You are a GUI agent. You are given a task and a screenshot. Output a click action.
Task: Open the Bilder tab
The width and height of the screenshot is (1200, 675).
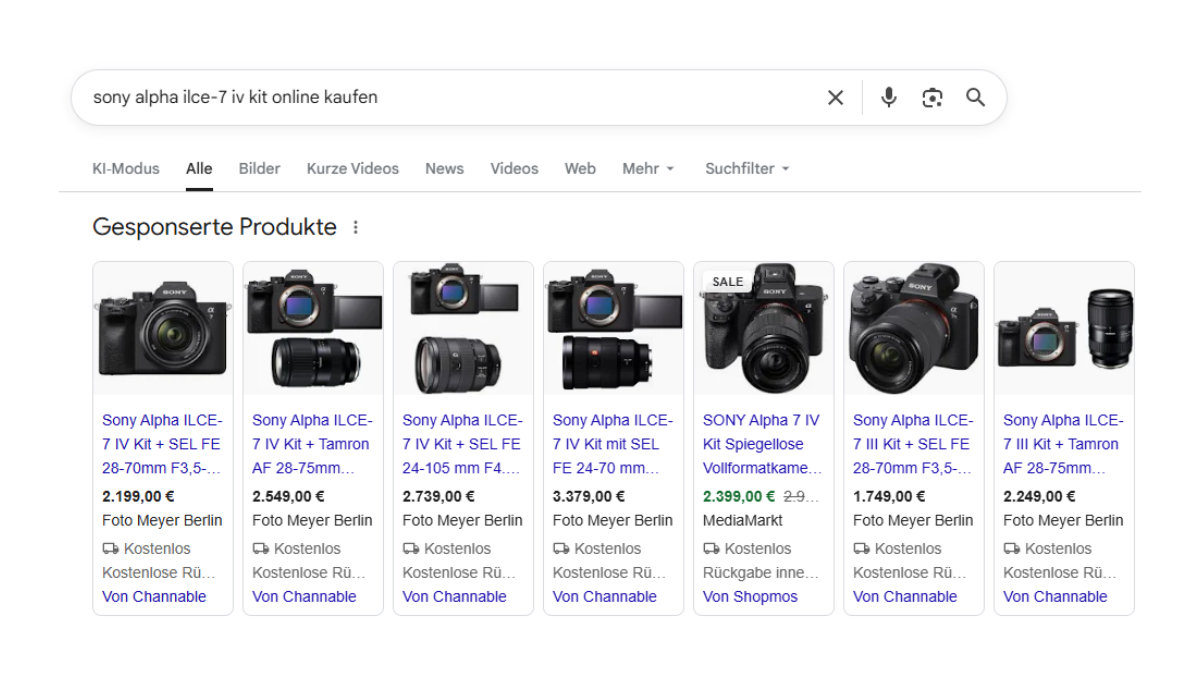coord(259,169)
